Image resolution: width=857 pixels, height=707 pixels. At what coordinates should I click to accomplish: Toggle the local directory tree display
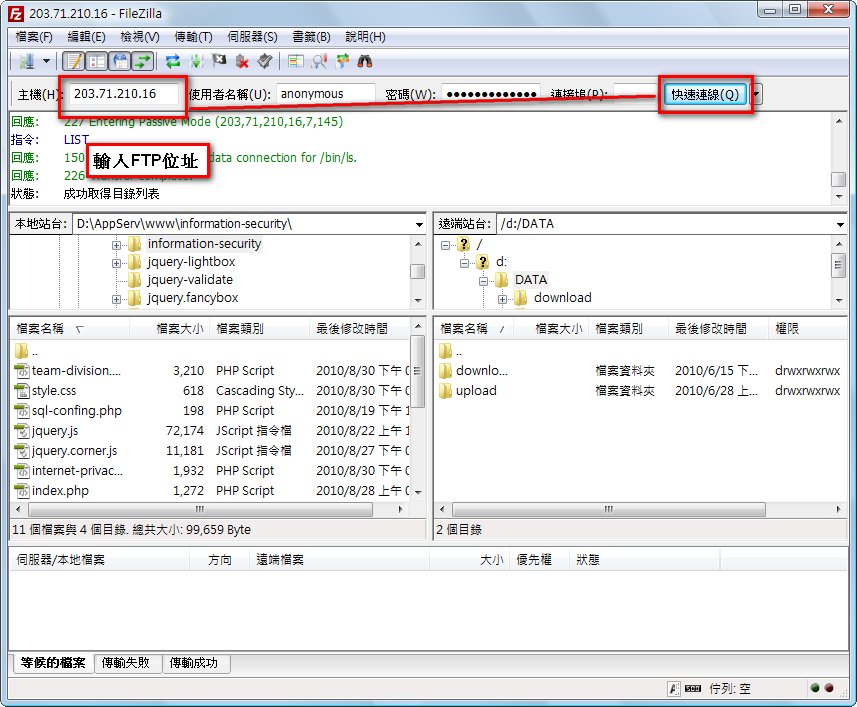[x=97, y=61]
